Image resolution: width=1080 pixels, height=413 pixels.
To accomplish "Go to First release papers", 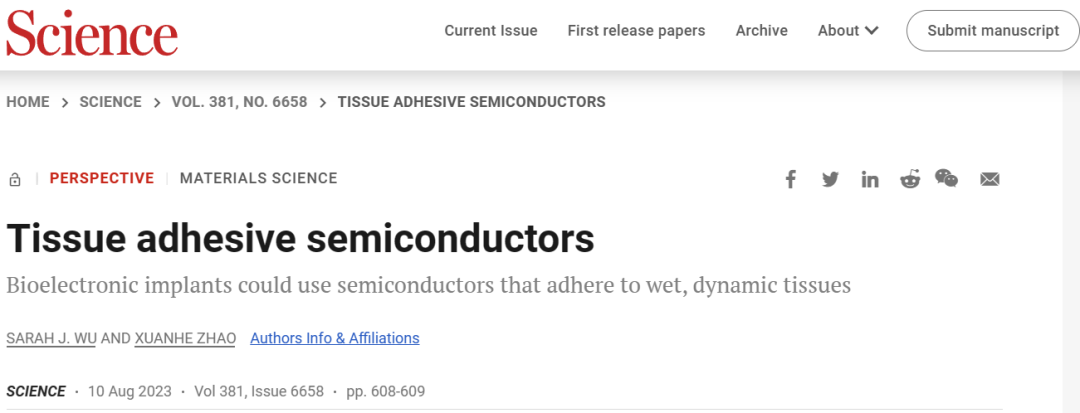I will 636,30.
